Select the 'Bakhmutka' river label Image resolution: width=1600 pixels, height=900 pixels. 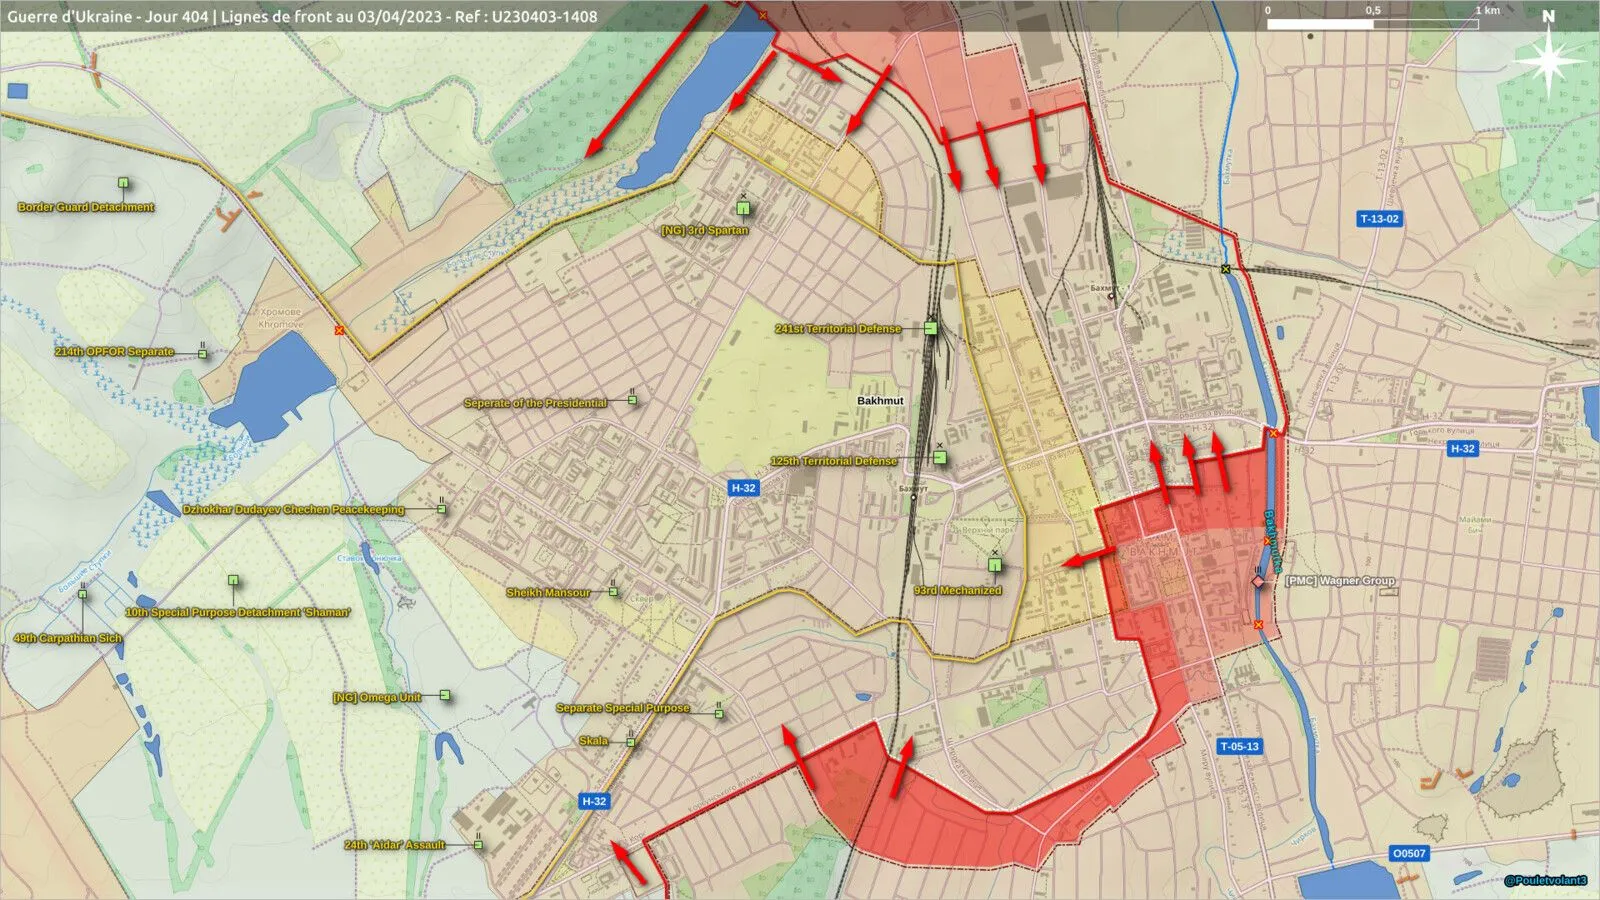click(1274, 541)
